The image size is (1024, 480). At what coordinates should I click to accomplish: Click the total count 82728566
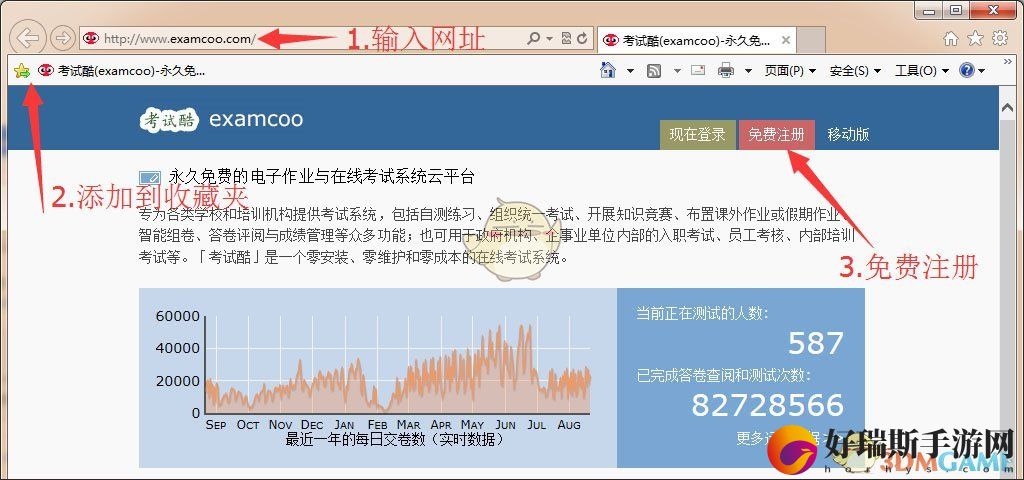pyautogui.click(x=767, y=405)
